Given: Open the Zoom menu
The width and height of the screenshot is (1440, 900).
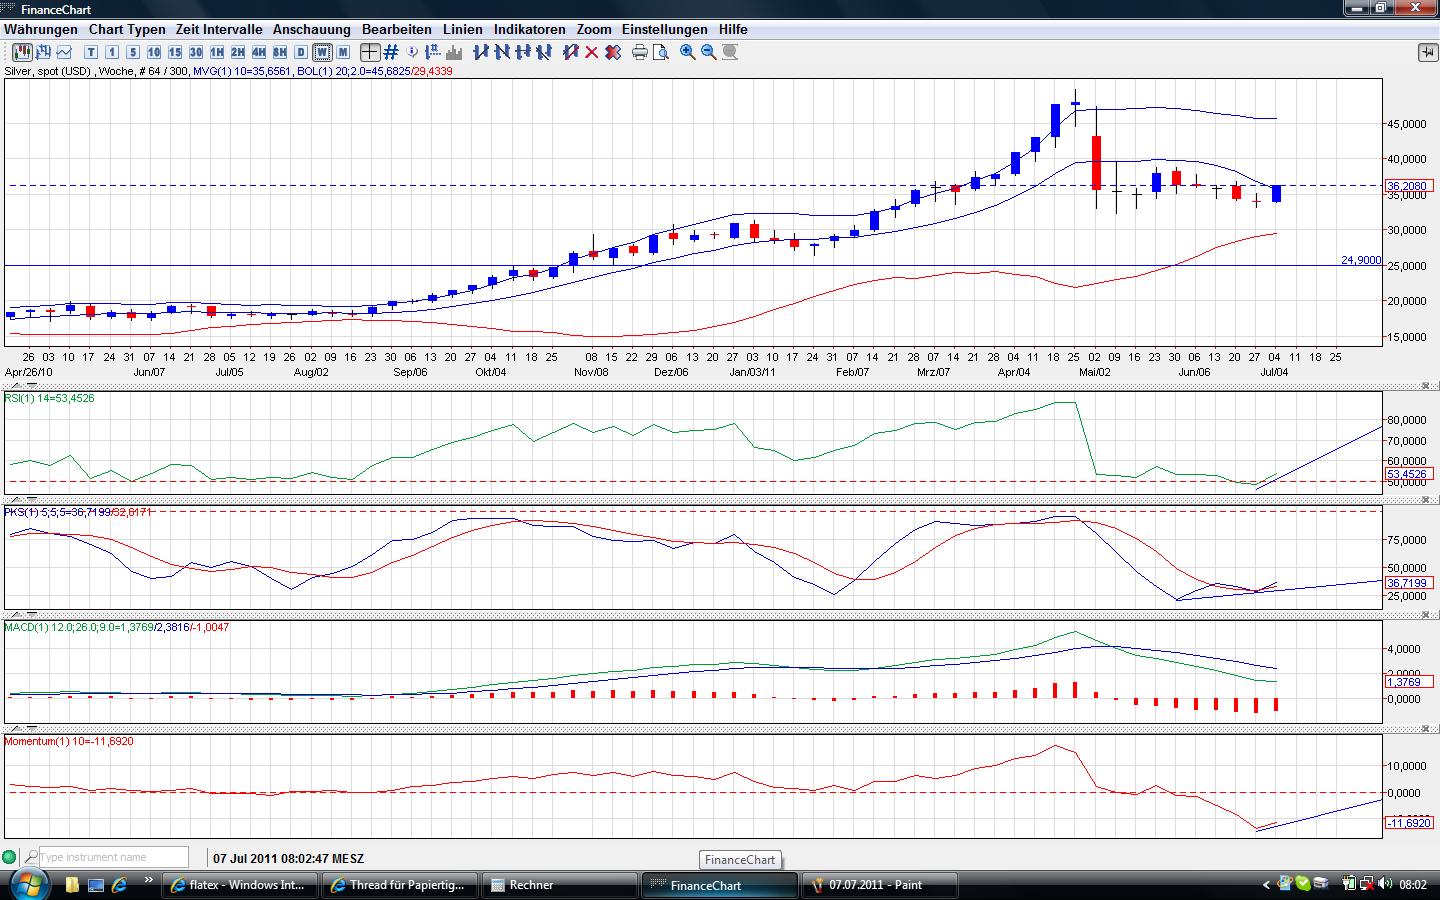Looking at the screenshot, I should click(x=594, y=30).
